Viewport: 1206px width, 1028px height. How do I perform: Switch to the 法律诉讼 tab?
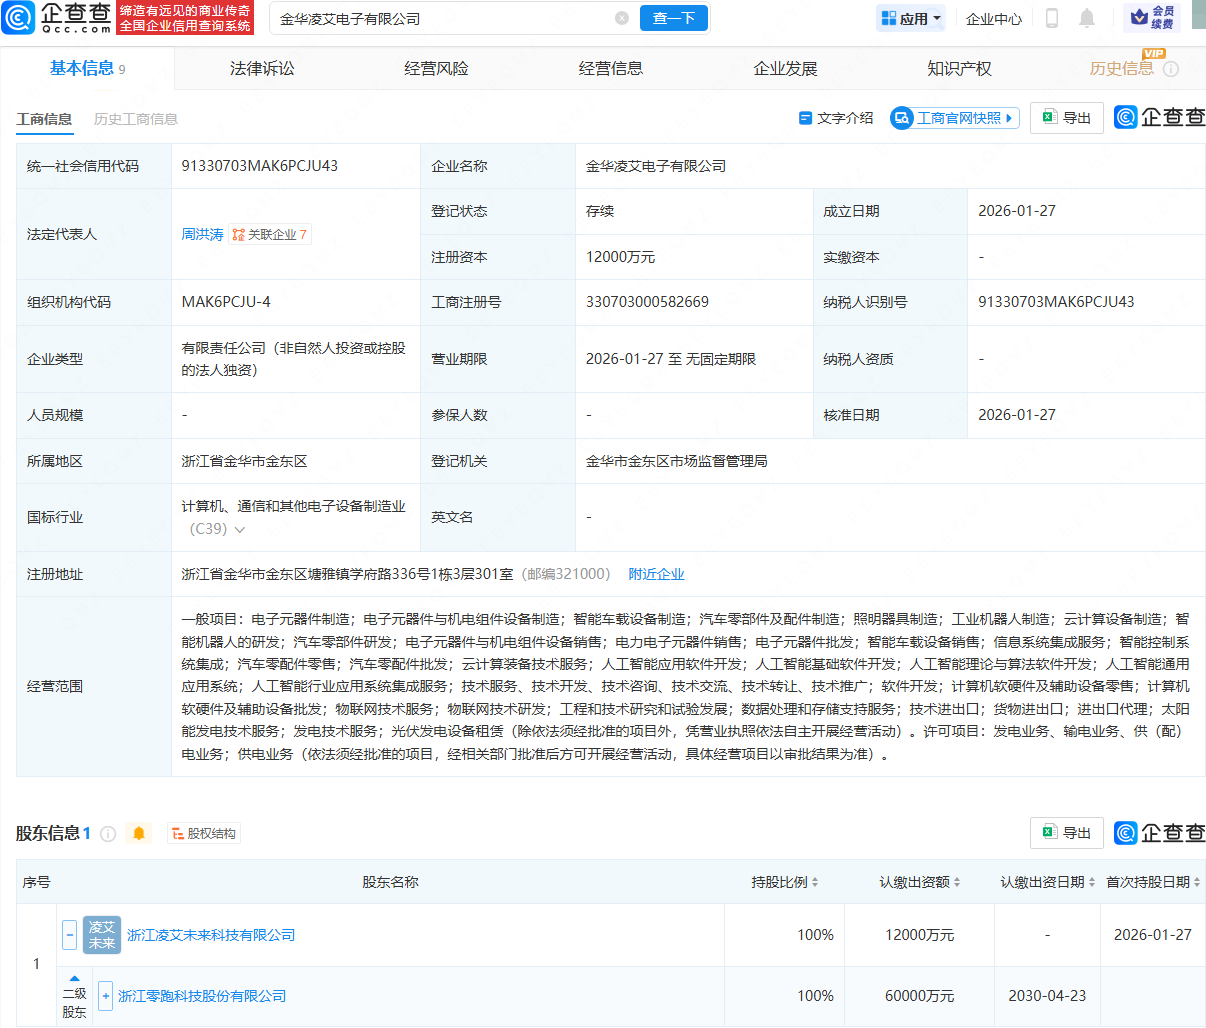tap(262, 69)
